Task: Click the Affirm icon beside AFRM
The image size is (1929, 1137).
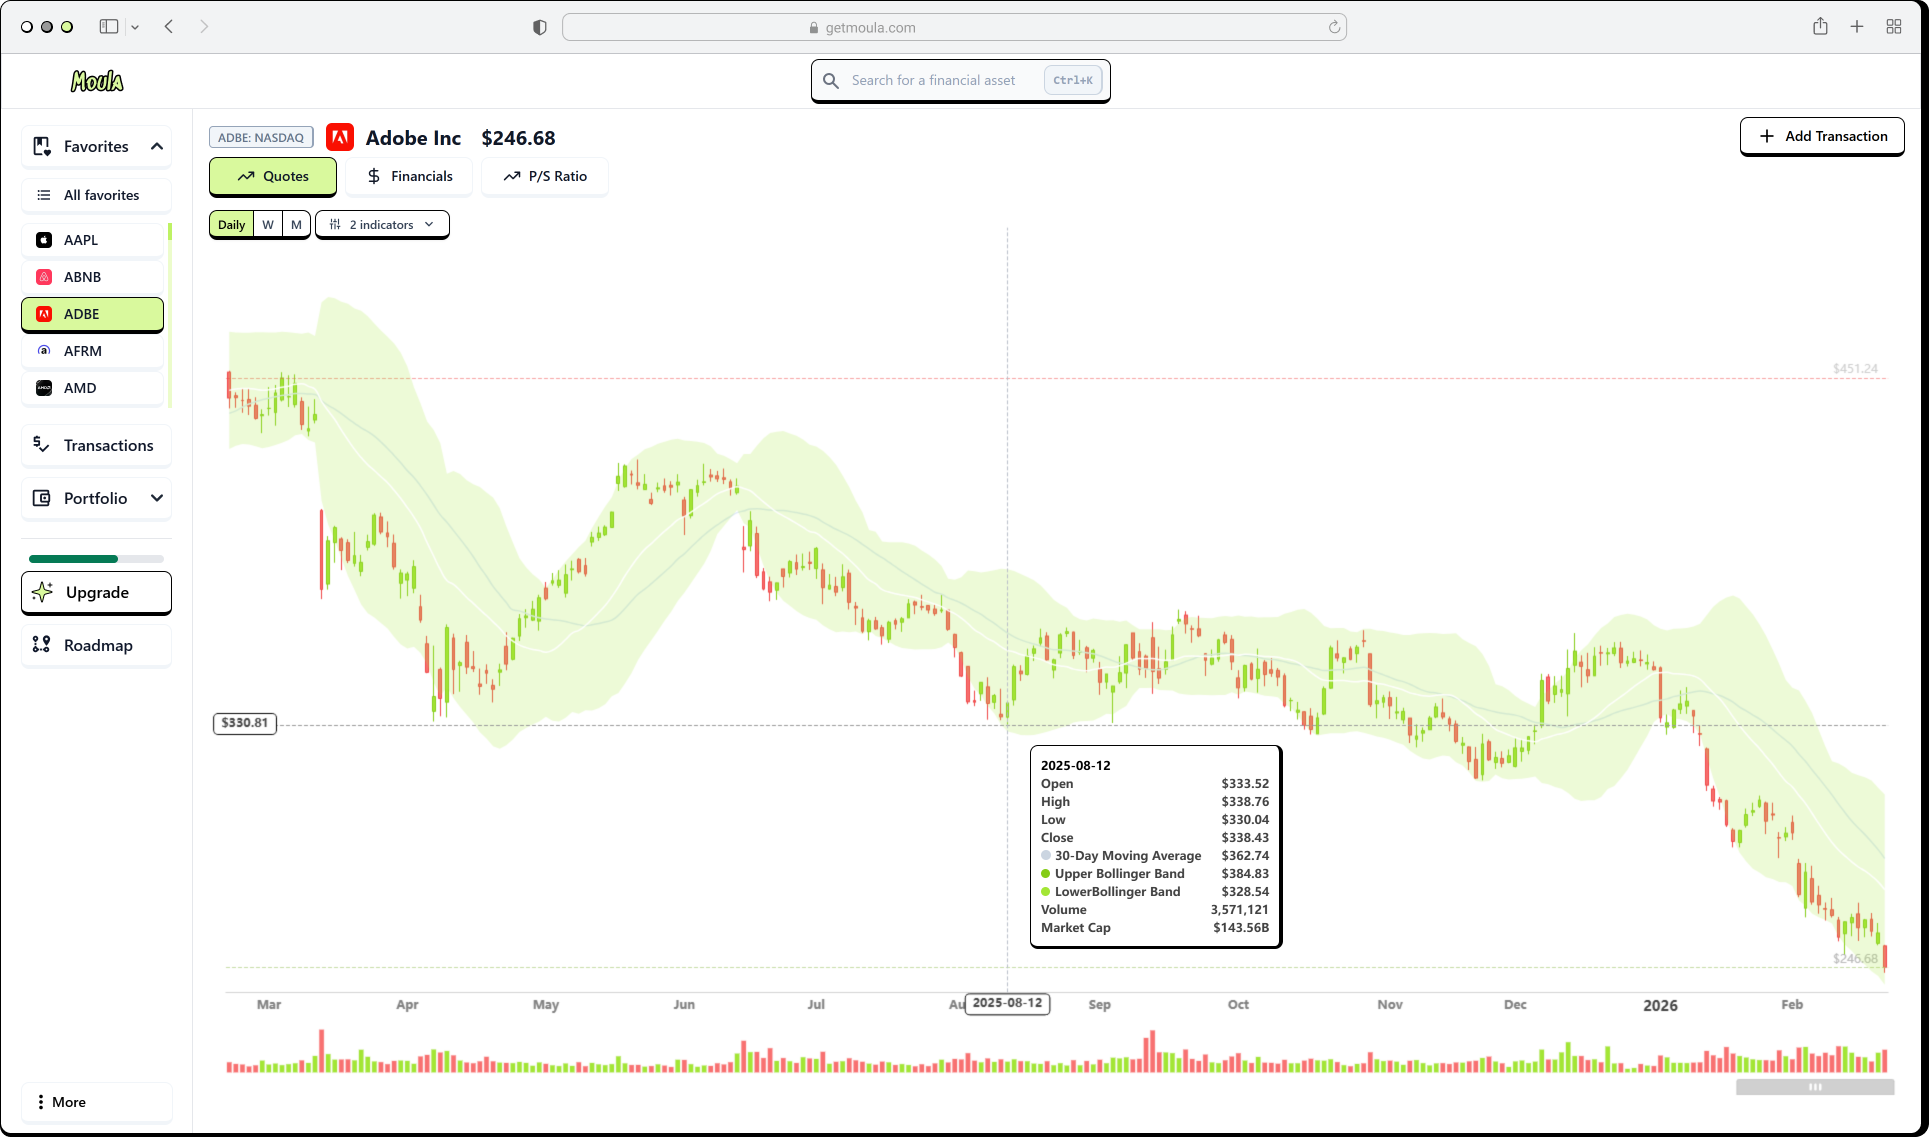Action: (x=44, y=351)
